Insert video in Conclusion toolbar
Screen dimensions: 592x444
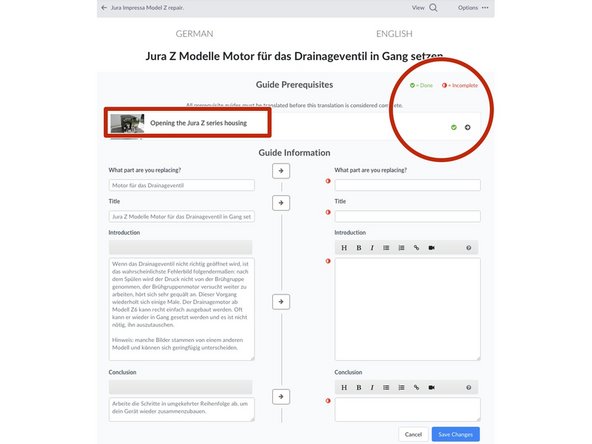click(432, 388)
